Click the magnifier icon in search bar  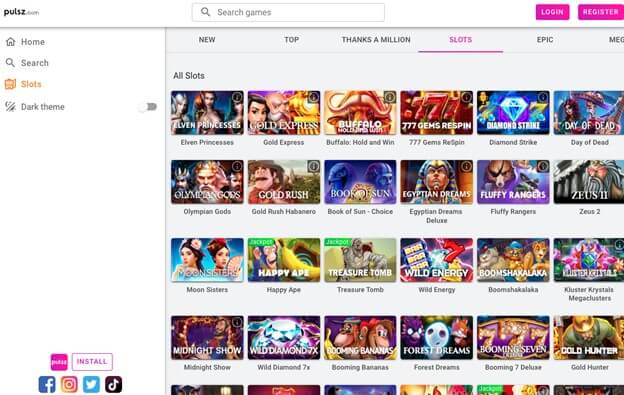click(x=205, y=12)
